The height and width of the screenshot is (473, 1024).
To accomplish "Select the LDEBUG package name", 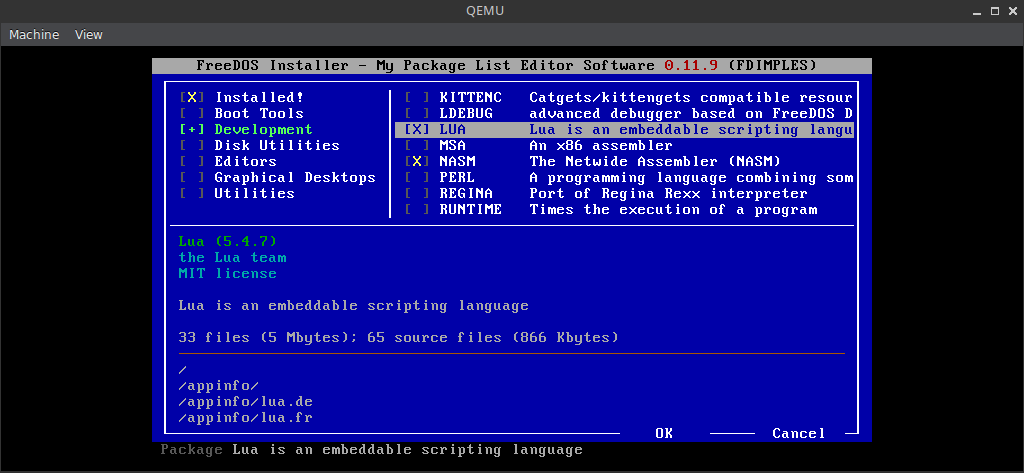I will tap(466, 114).
